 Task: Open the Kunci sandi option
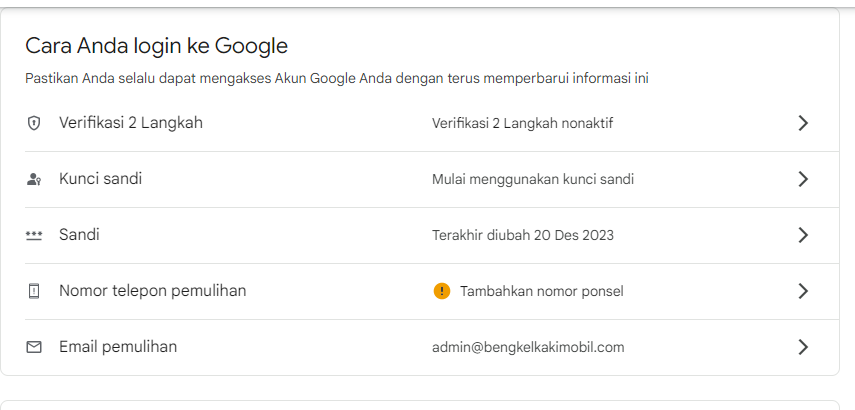pos(100,179)
